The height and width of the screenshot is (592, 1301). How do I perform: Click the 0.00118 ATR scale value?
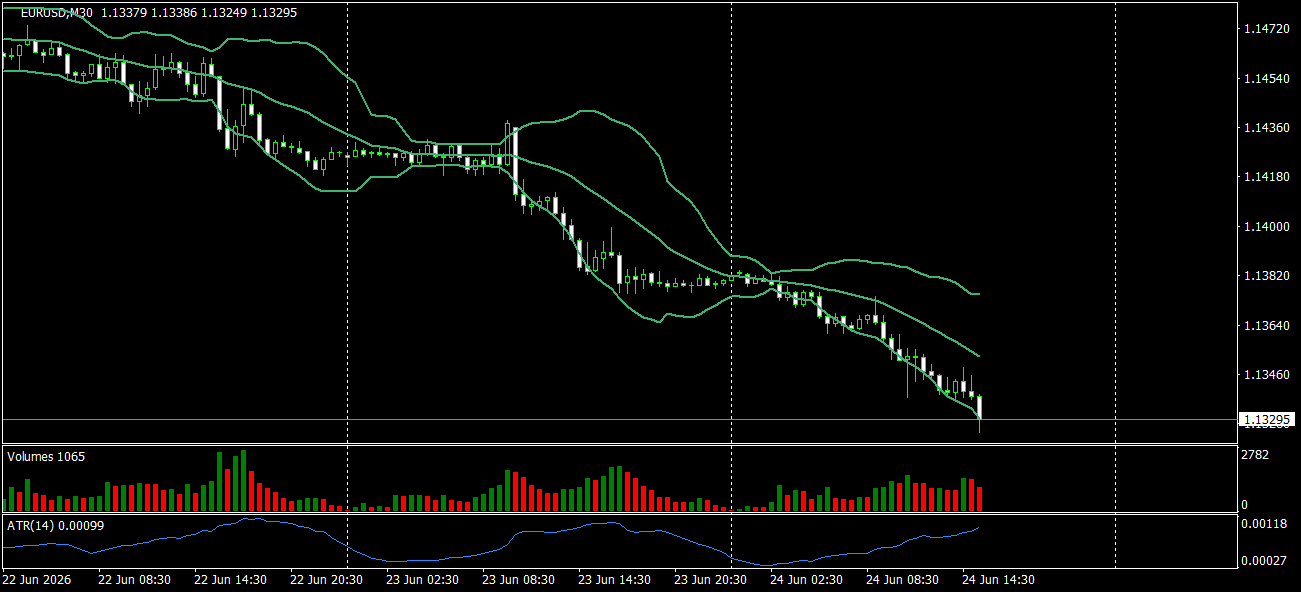pyautogui.click(x=1265, y=523)
